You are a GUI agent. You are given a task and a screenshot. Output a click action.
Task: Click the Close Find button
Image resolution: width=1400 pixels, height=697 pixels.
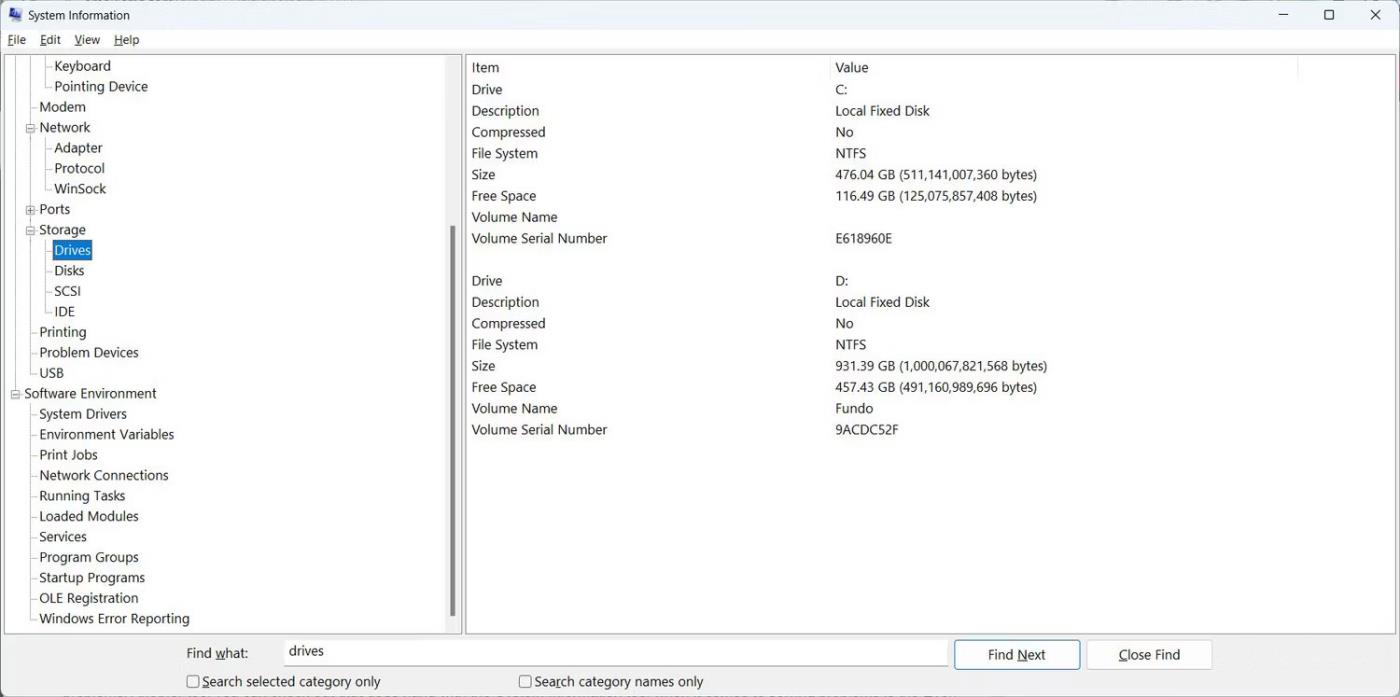[x=1149, y=655]
